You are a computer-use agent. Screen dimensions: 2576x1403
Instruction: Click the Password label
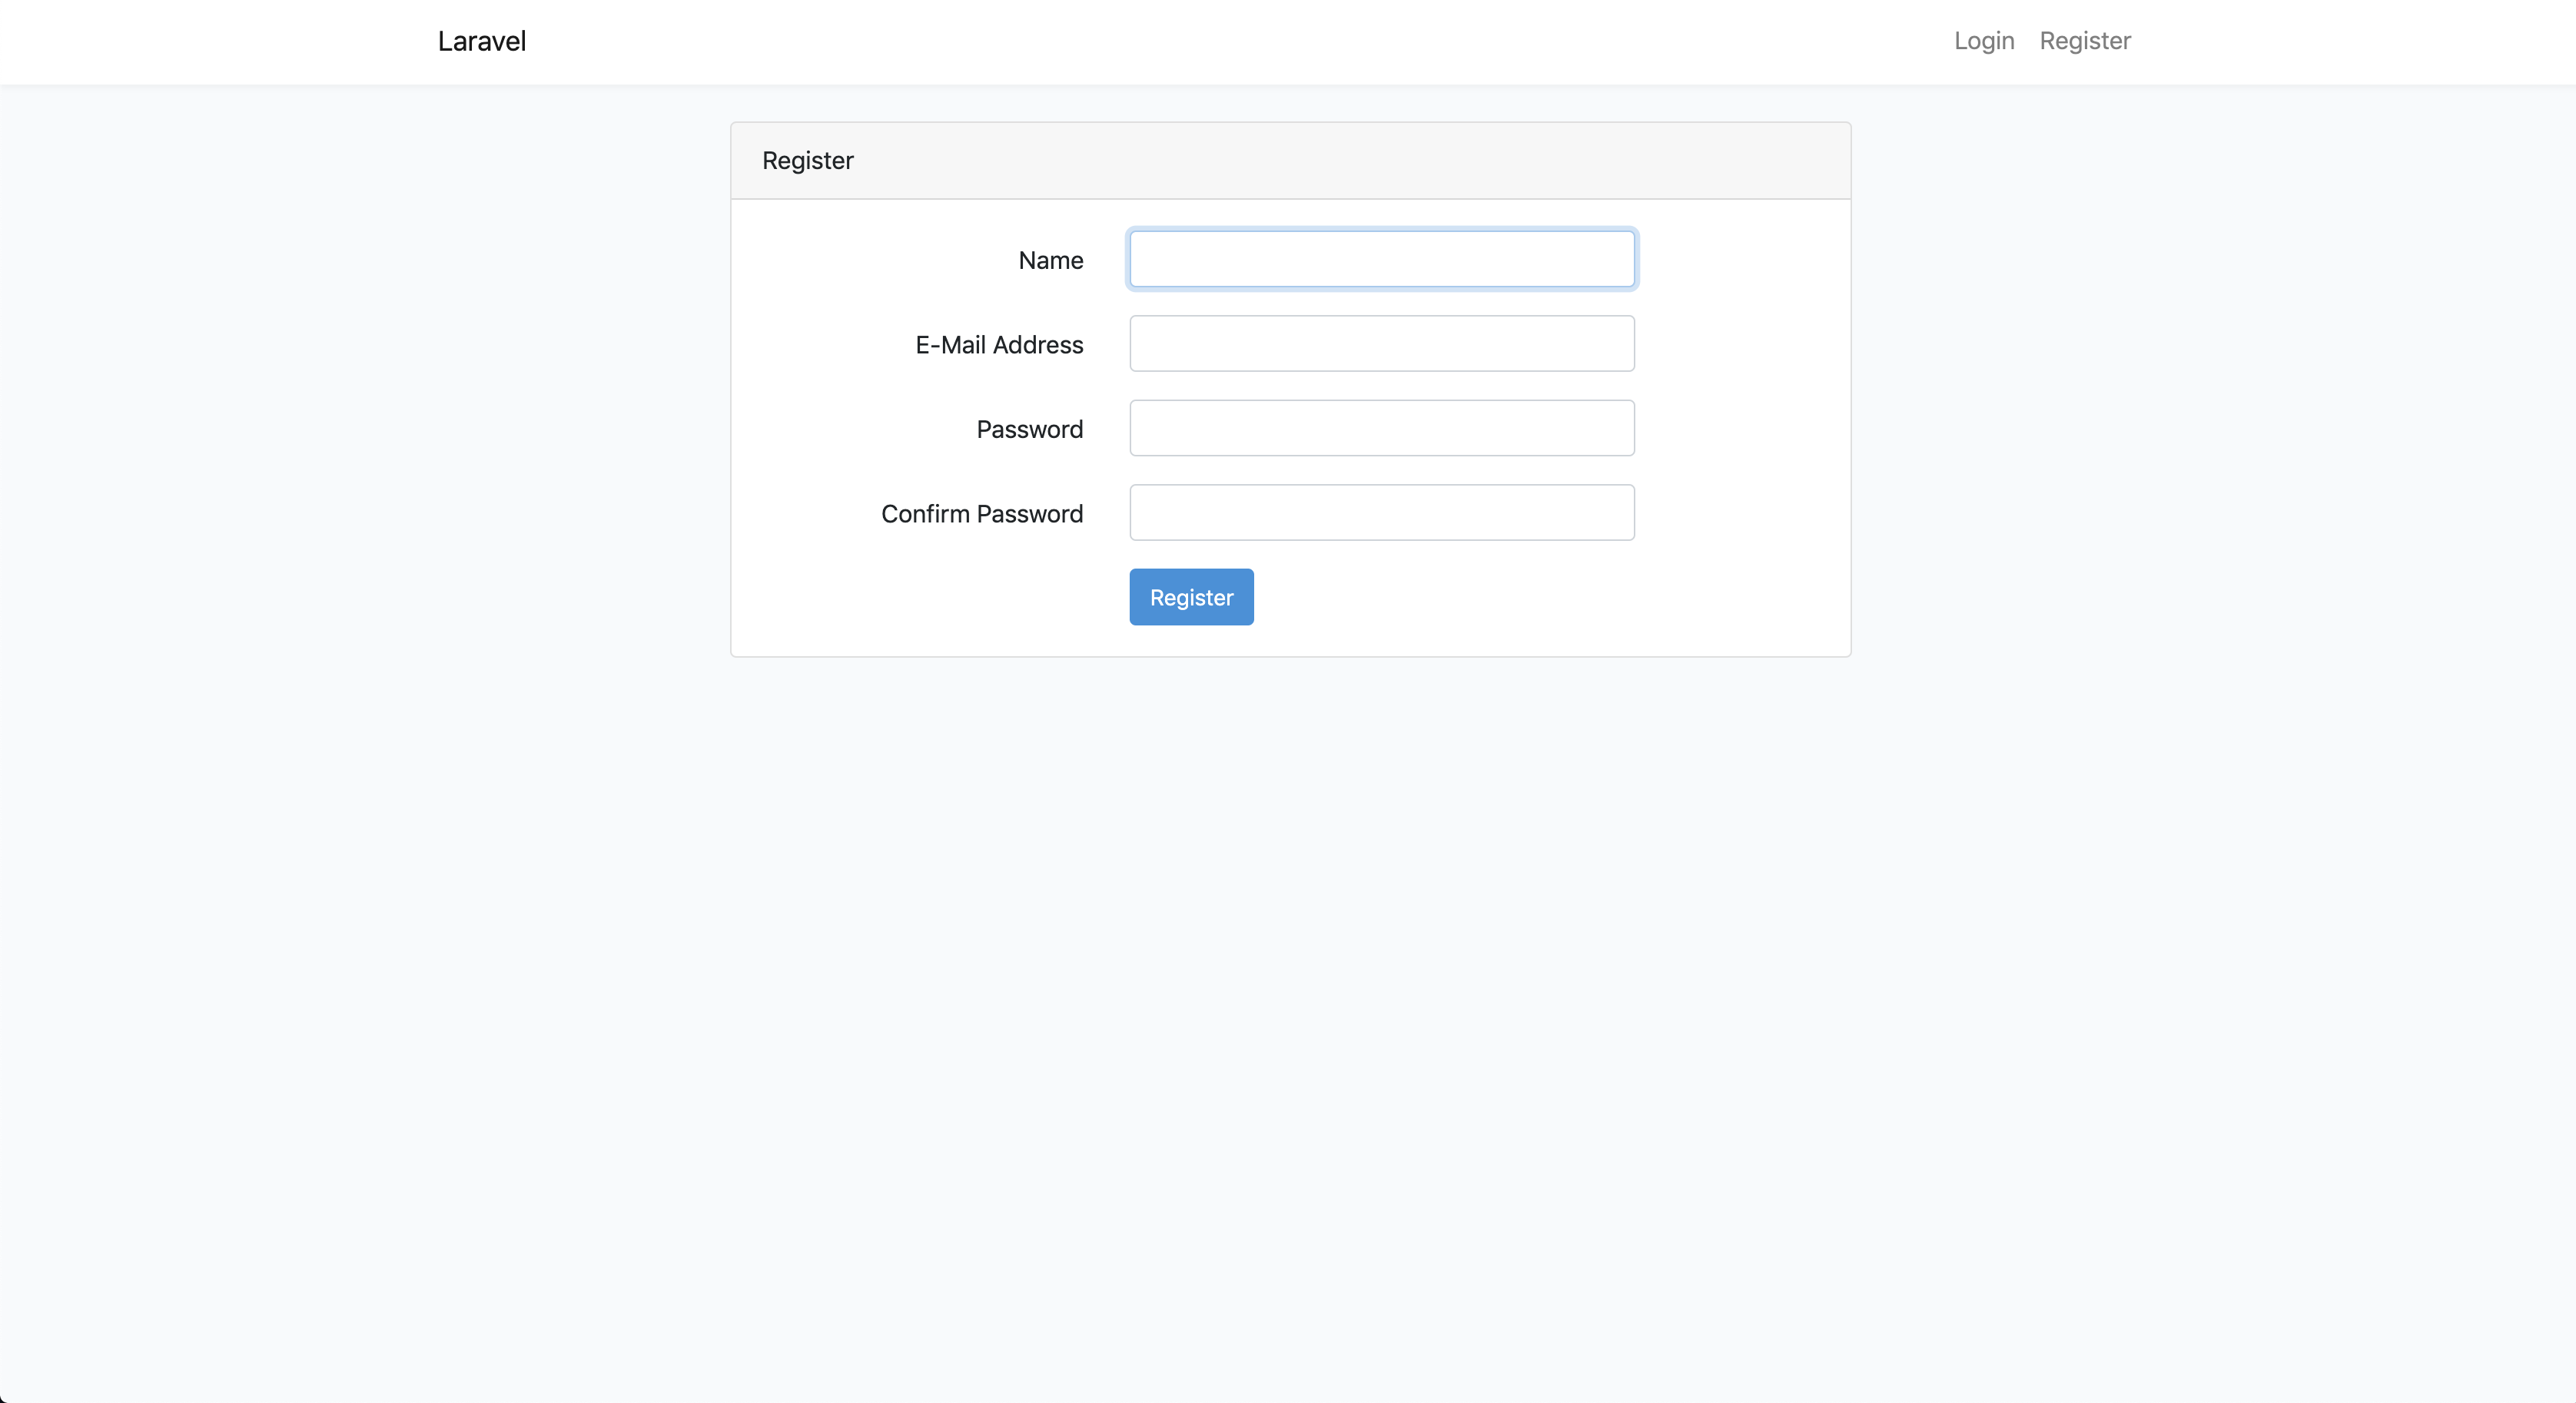pyautogui.click(x=1029, y=429)
